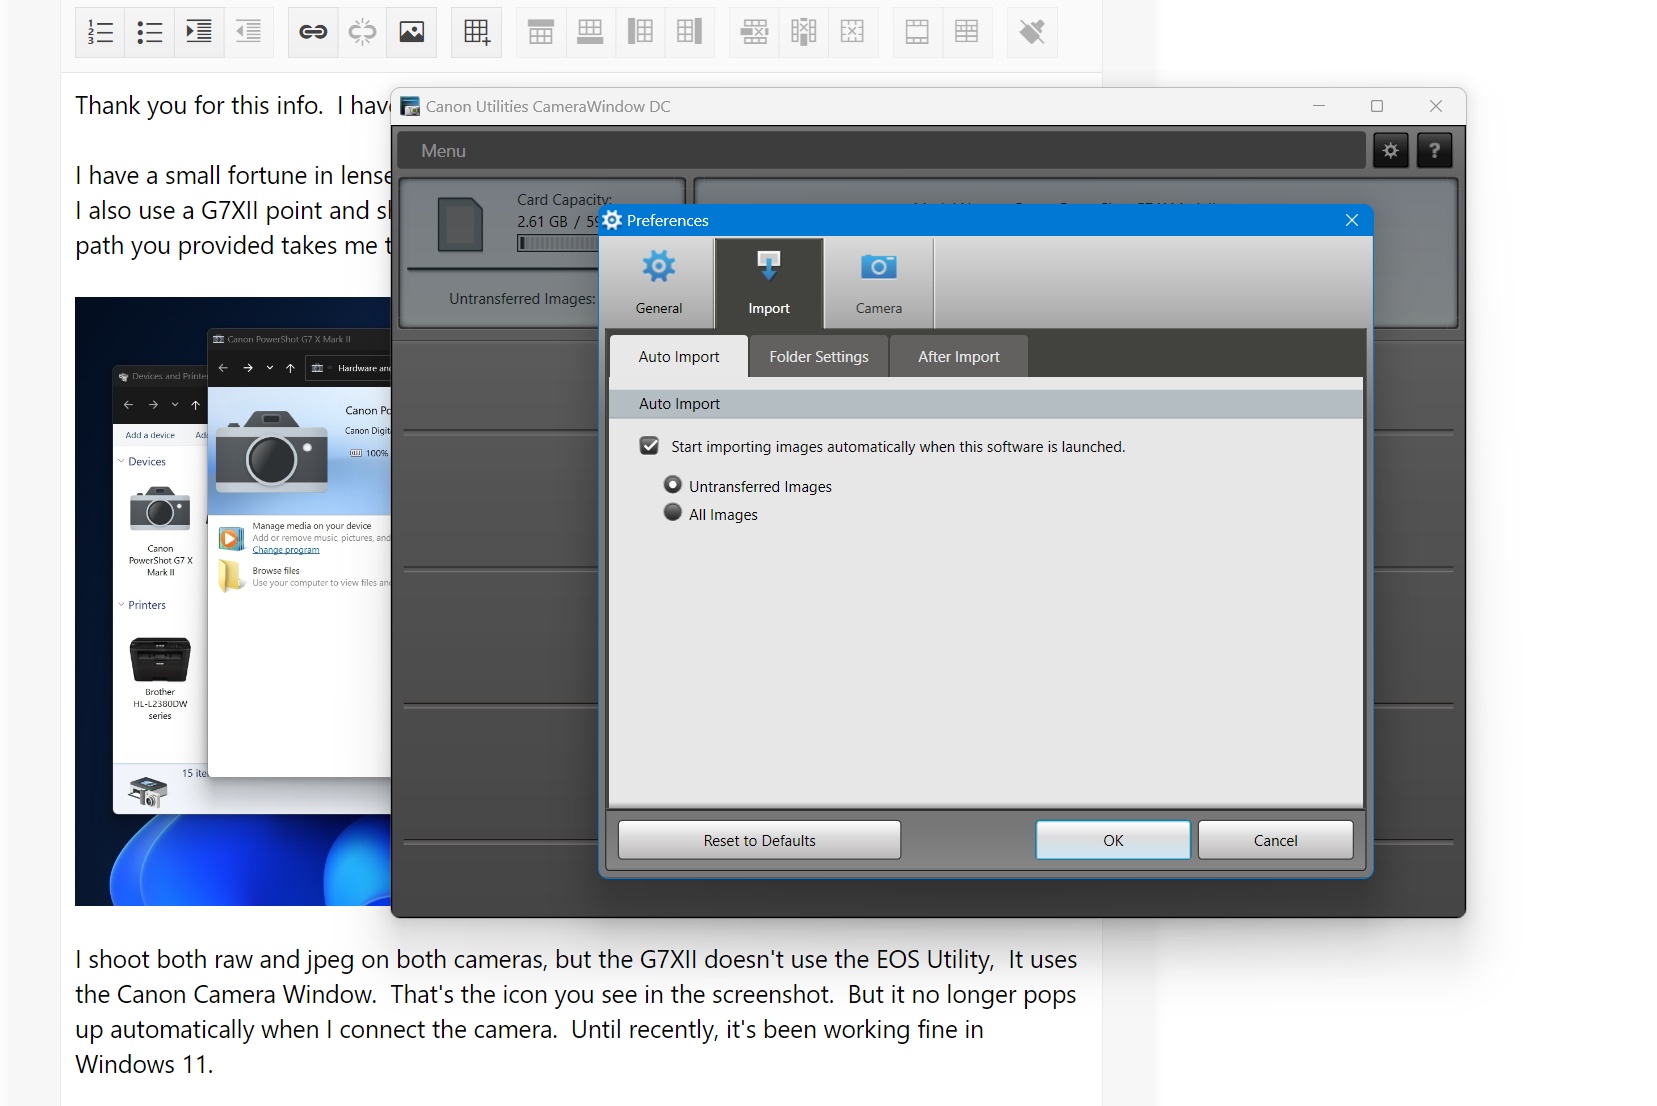This screenshot has height=1106, width=1657.
Task: Open CameraWindow help with the question mark
Action: tap(1434, 151)
